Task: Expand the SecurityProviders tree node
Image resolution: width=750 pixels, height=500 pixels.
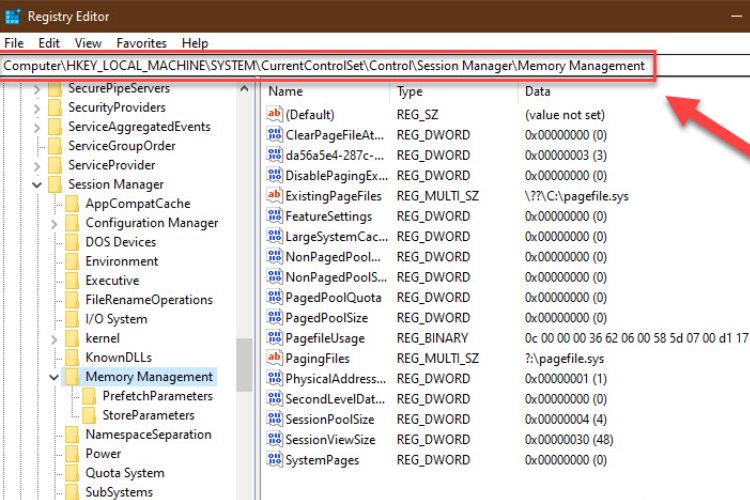Action: (x=37, y=108)
